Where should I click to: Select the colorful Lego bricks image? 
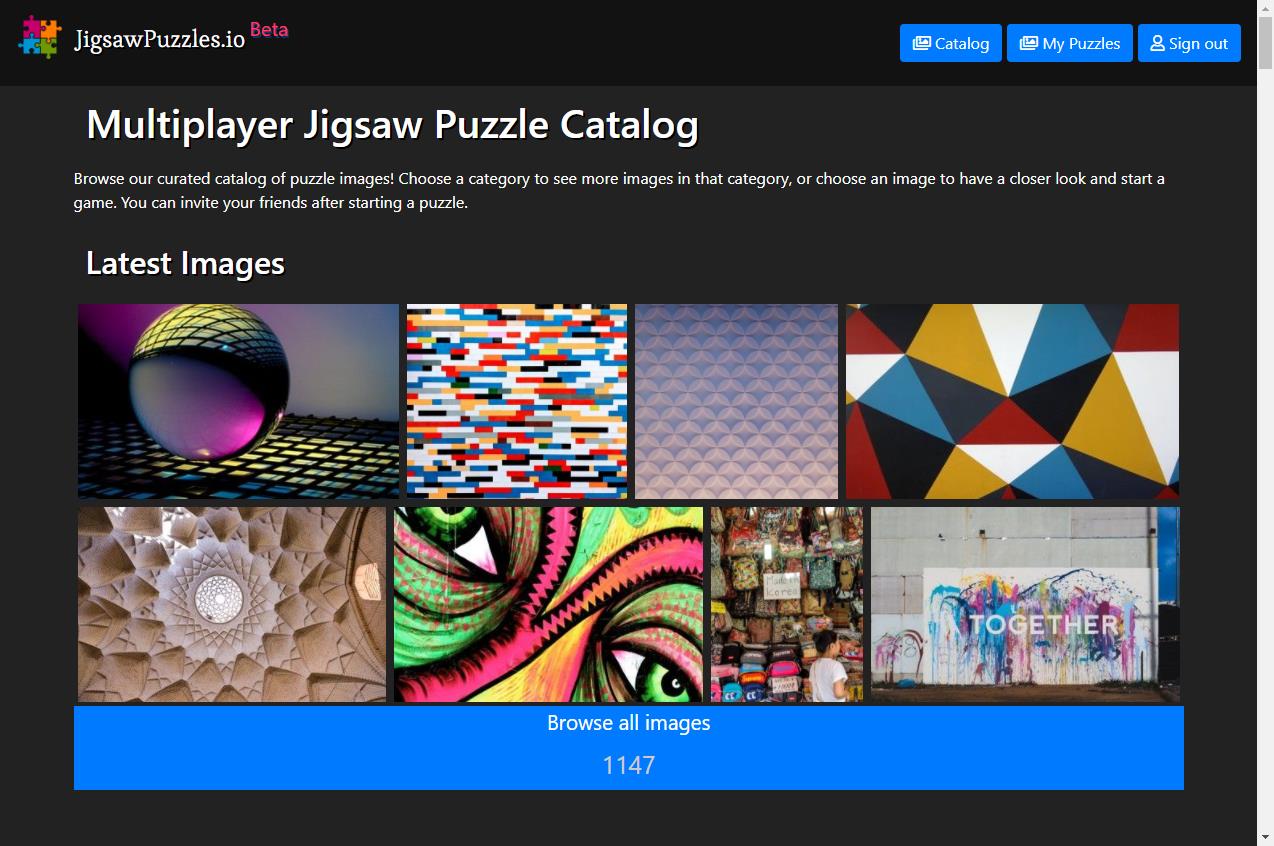click(x=517, y=401)
